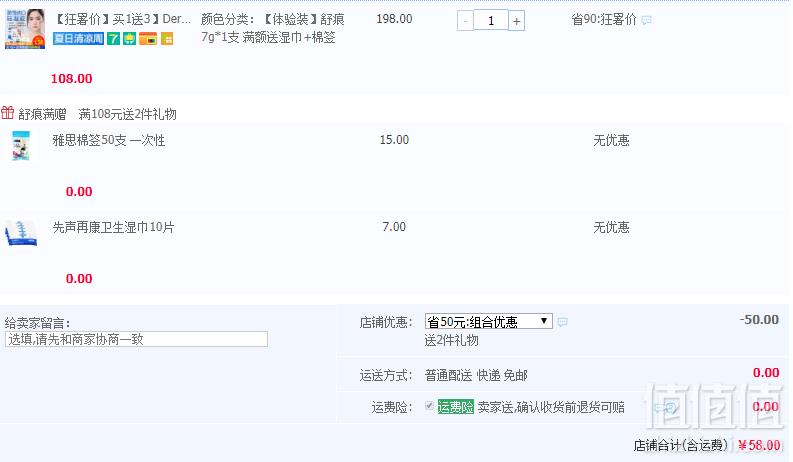
Task: Toggle the 运费险 shipping insurance checkbox
Action: (x=429, y=405)
